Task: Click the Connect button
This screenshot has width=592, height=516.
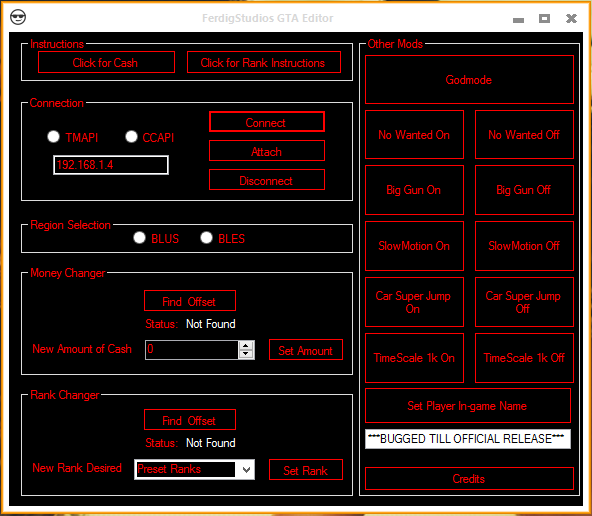Action: 267,122
